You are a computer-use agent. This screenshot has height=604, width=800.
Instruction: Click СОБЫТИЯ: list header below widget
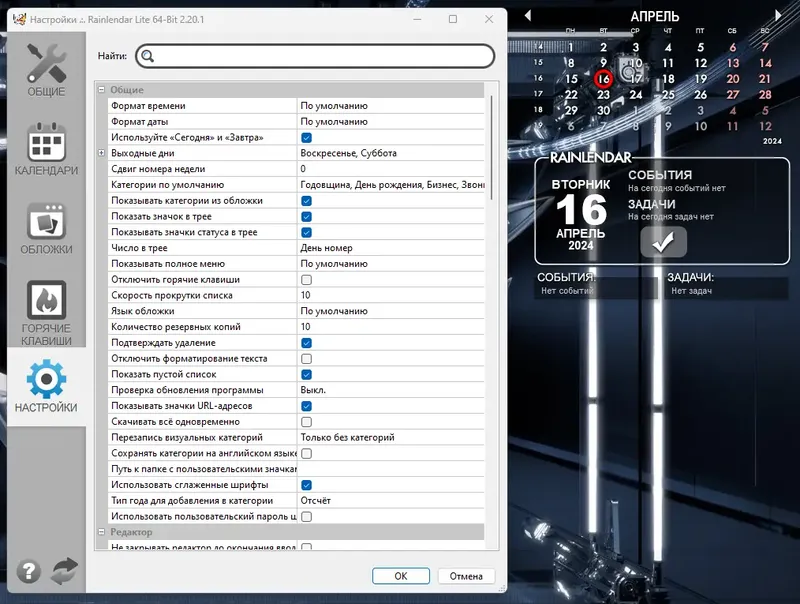point(566,278)
